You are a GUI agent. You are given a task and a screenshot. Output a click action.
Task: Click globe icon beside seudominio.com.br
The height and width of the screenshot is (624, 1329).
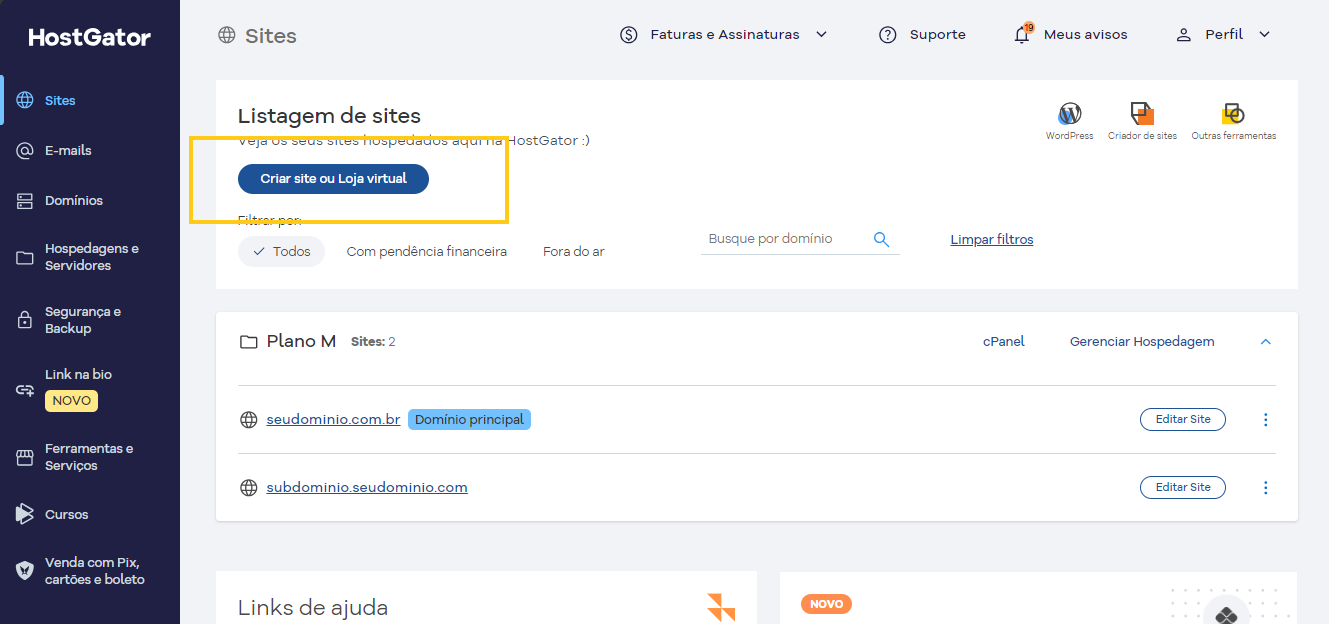click(x=249, y=420)
